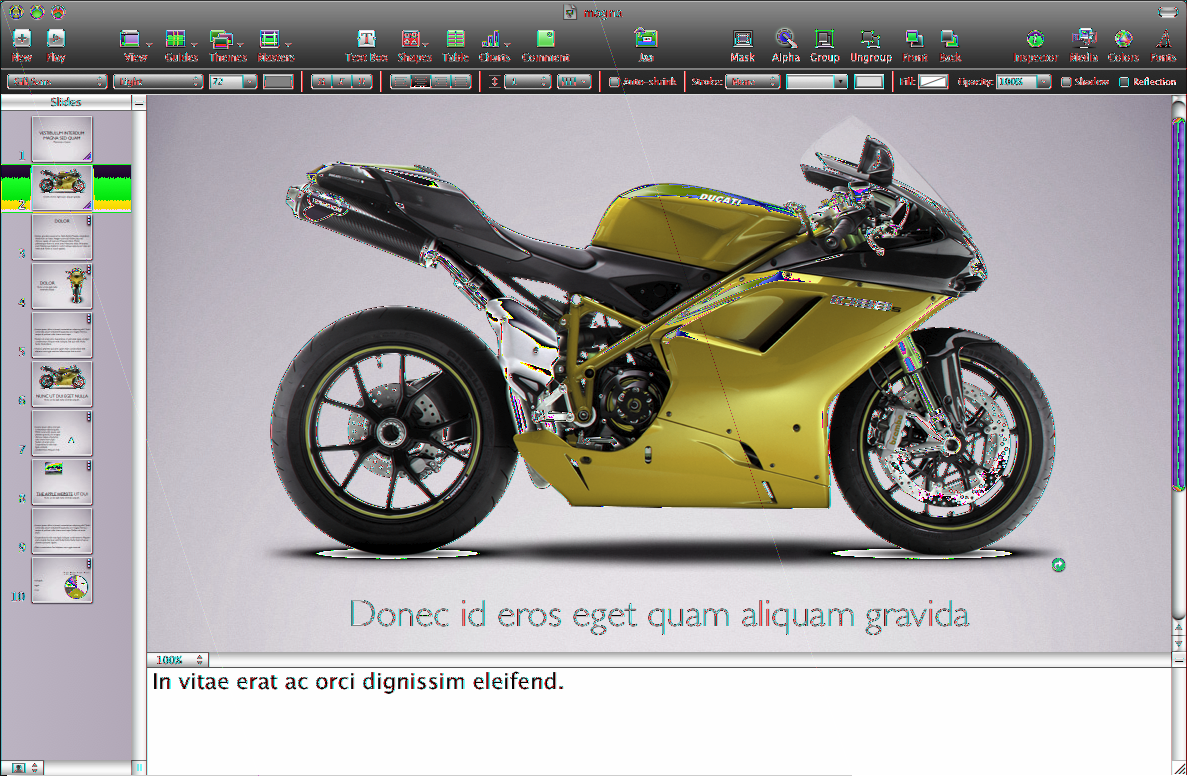Collapse the Slides navigator panel

coord(139,102)
